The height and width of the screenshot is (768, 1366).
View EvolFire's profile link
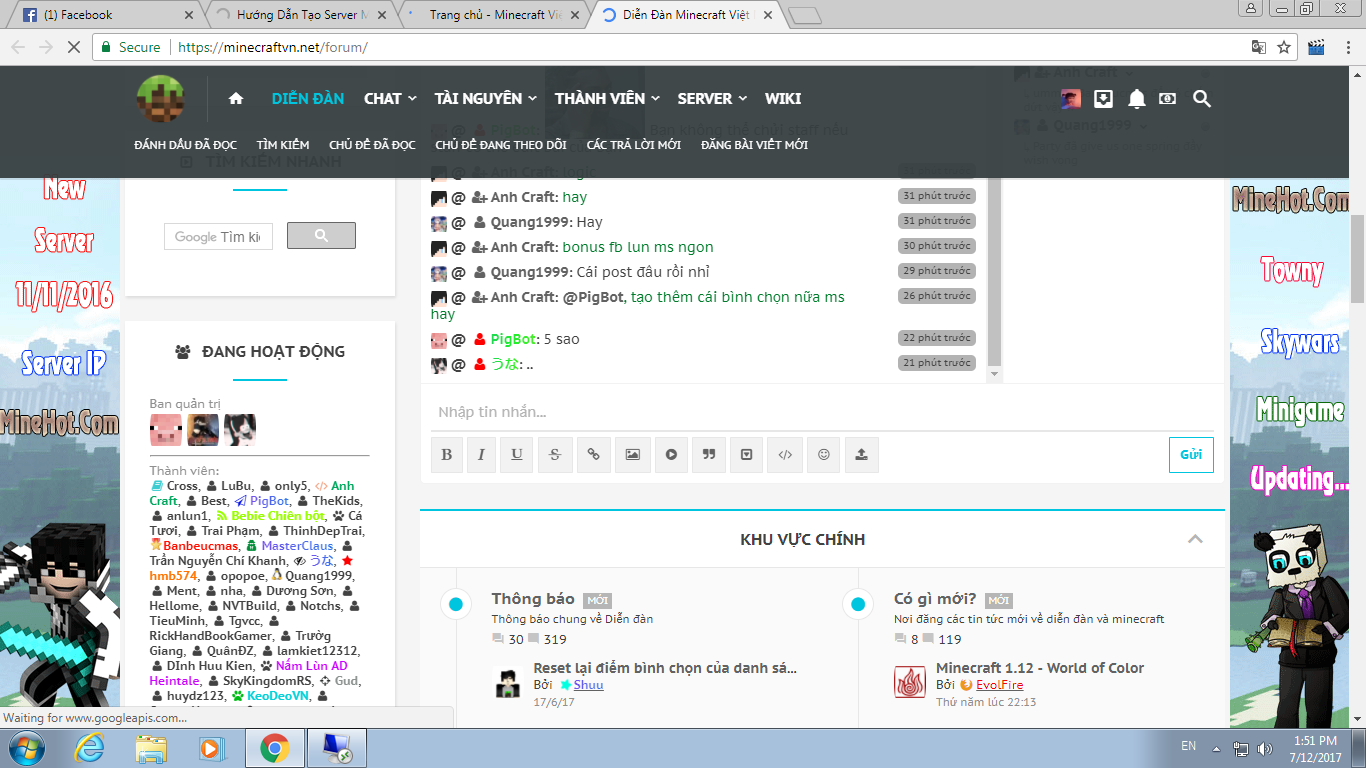(999, 685)
